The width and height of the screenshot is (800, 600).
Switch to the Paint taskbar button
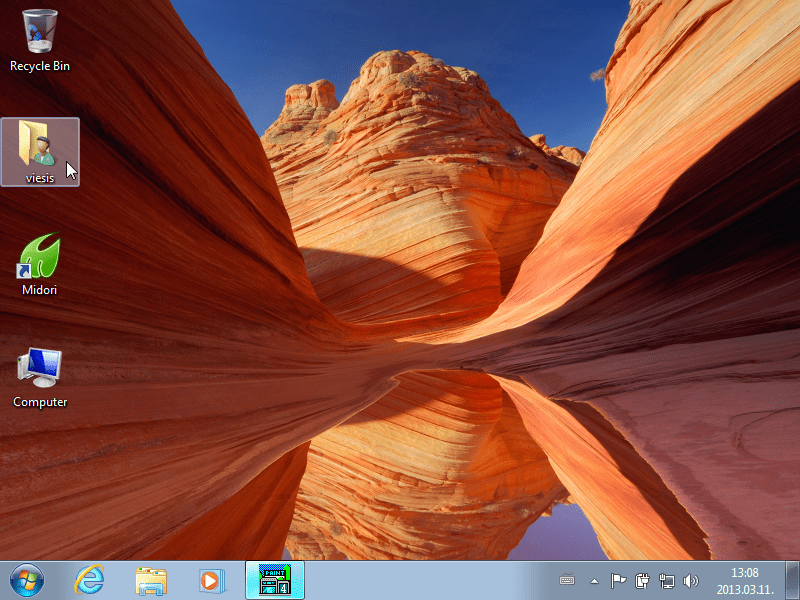coord(275,580)
